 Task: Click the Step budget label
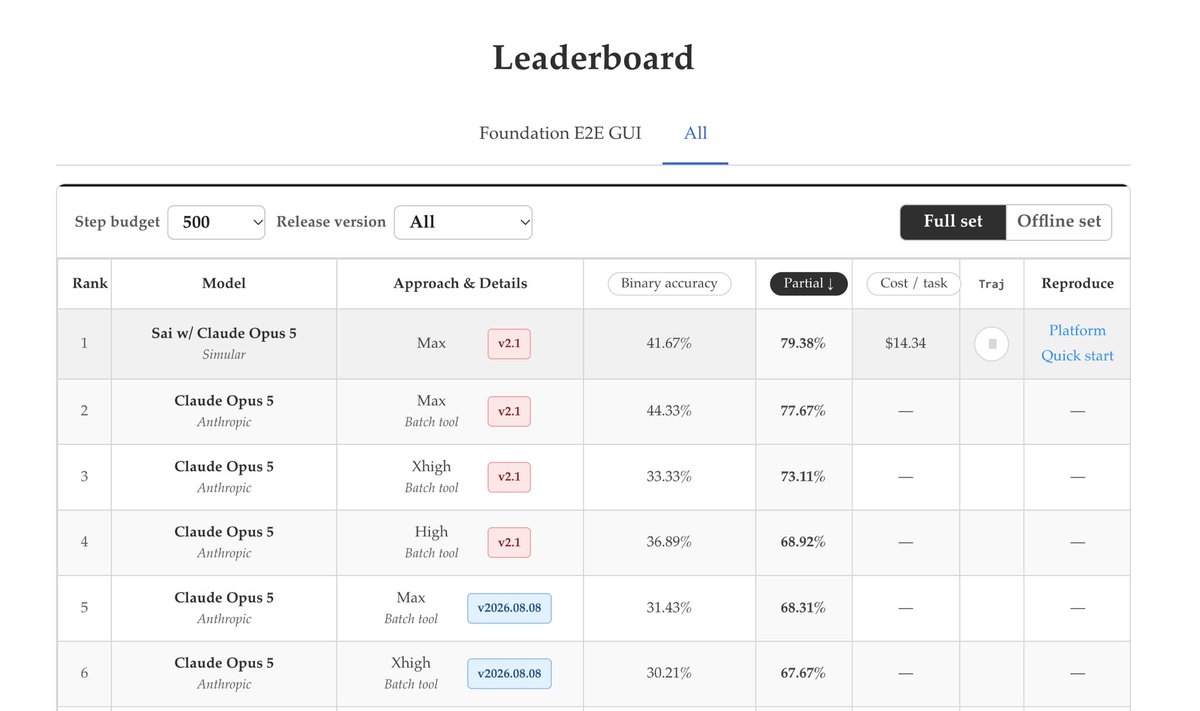coord(117,222)
